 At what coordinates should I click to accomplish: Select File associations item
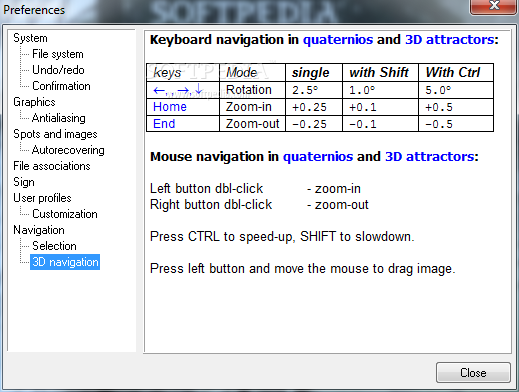(52, 166)
